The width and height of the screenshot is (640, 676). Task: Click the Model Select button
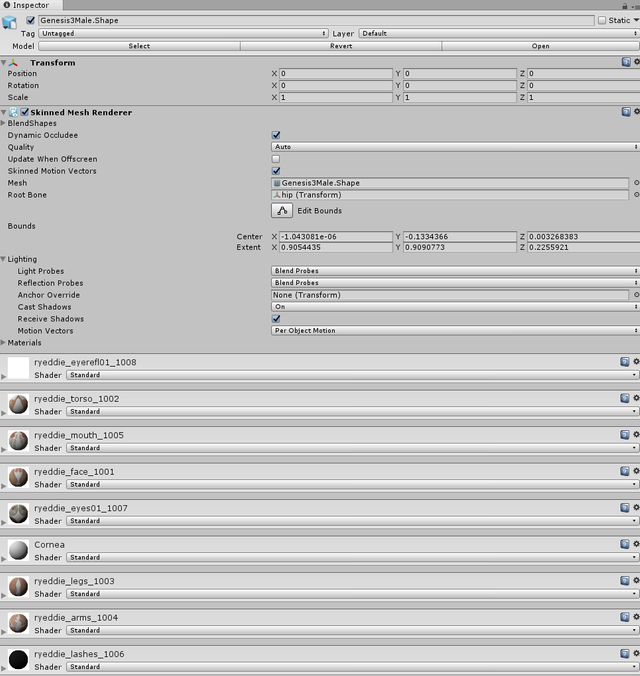[139, 46]
